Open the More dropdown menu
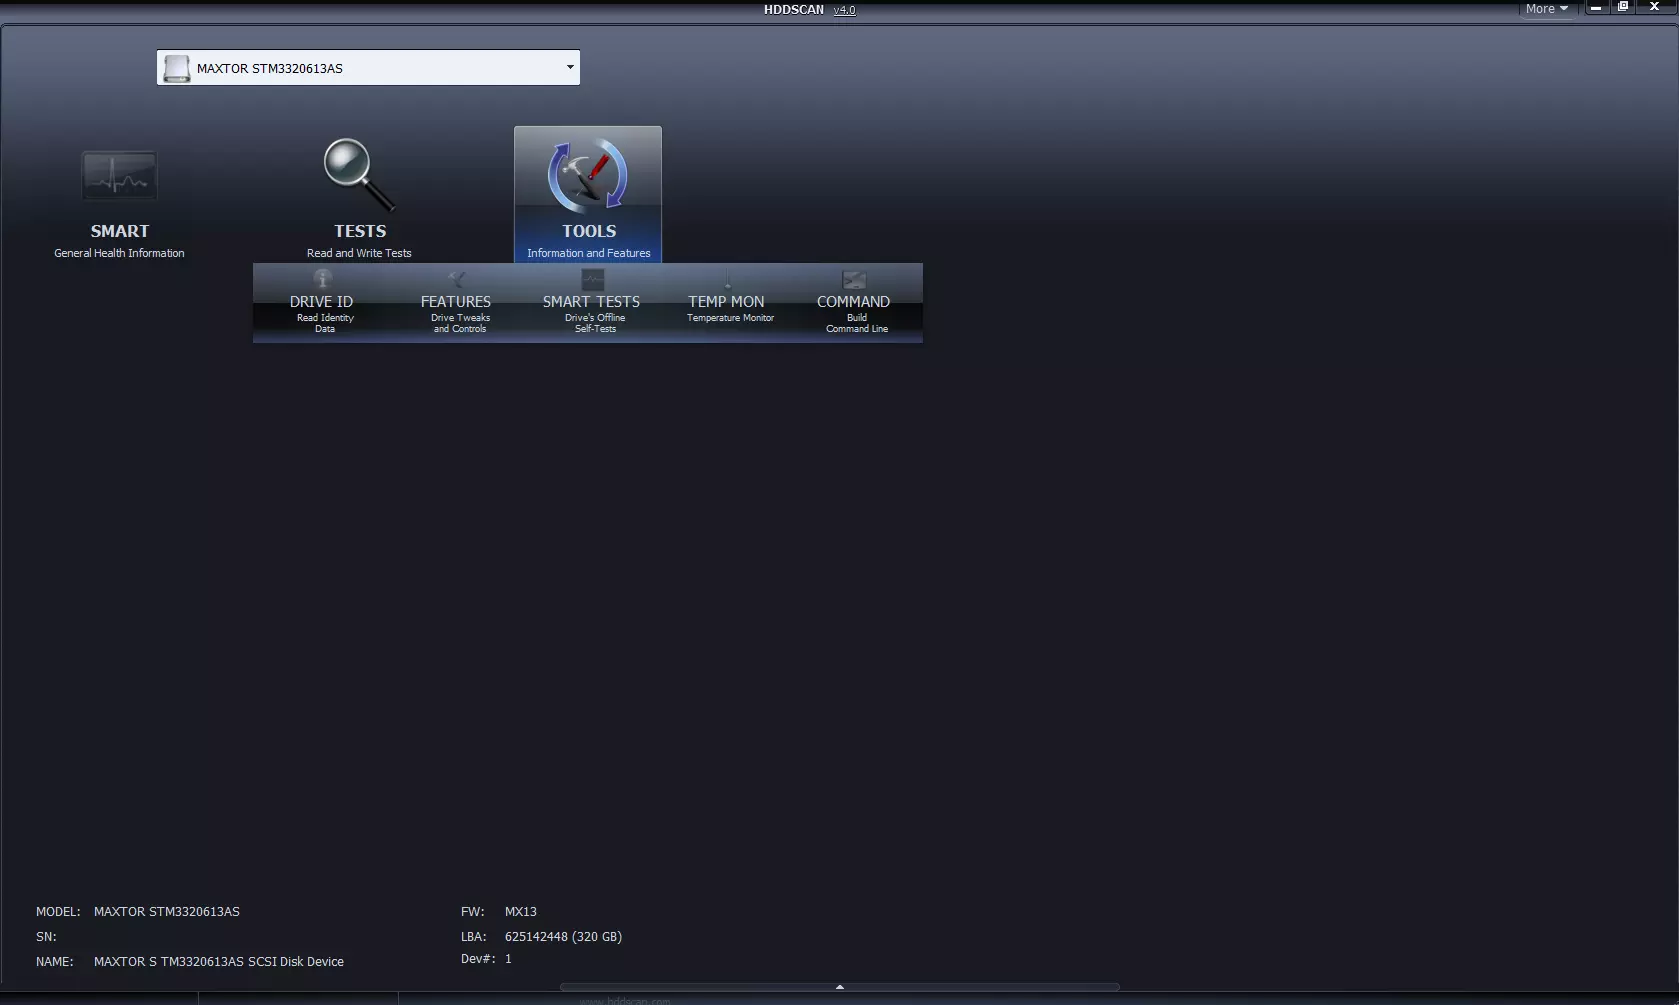The height and width of the screenshot is (1005, 1679). point(1546,9)
